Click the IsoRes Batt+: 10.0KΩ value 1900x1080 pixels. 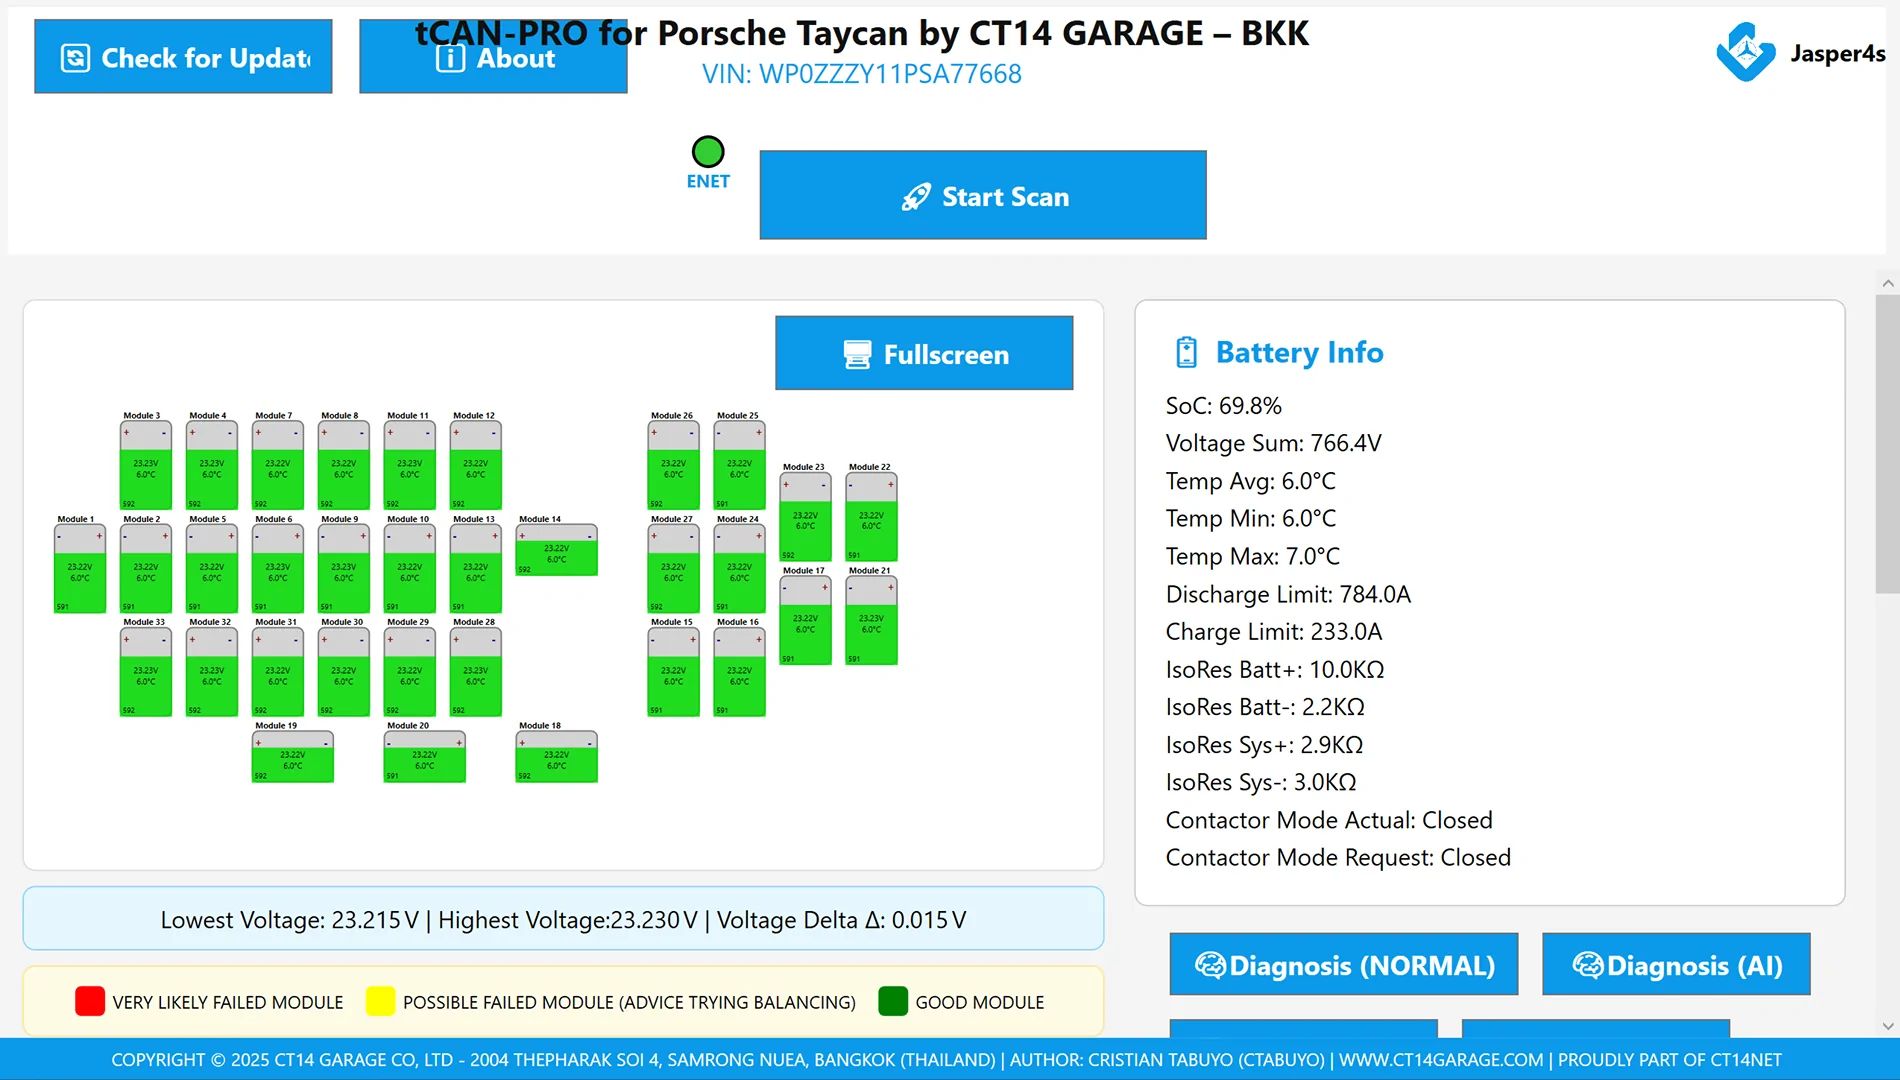1275,669
